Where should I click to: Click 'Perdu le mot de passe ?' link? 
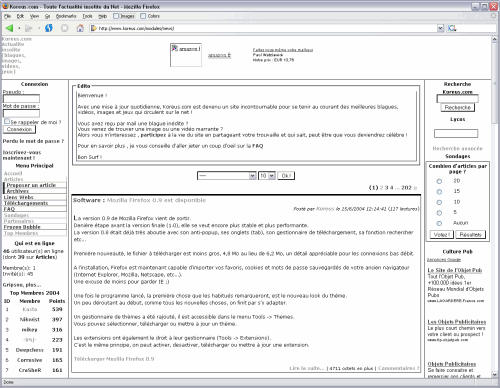pos(33,141)
